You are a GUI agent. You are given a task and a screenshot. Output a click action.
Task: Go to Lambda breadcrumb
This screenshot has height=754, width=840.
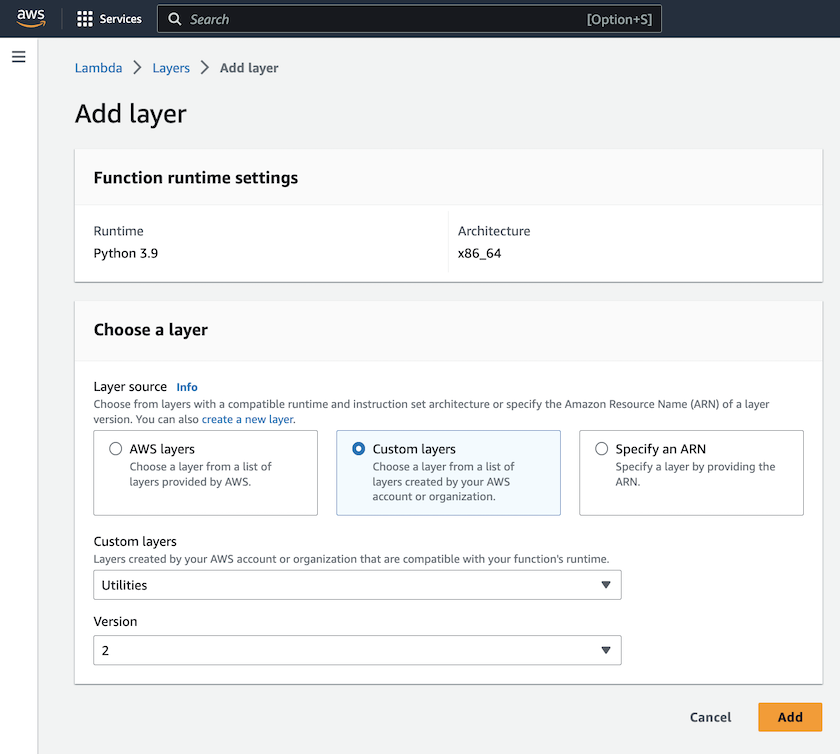pos(98,68)
